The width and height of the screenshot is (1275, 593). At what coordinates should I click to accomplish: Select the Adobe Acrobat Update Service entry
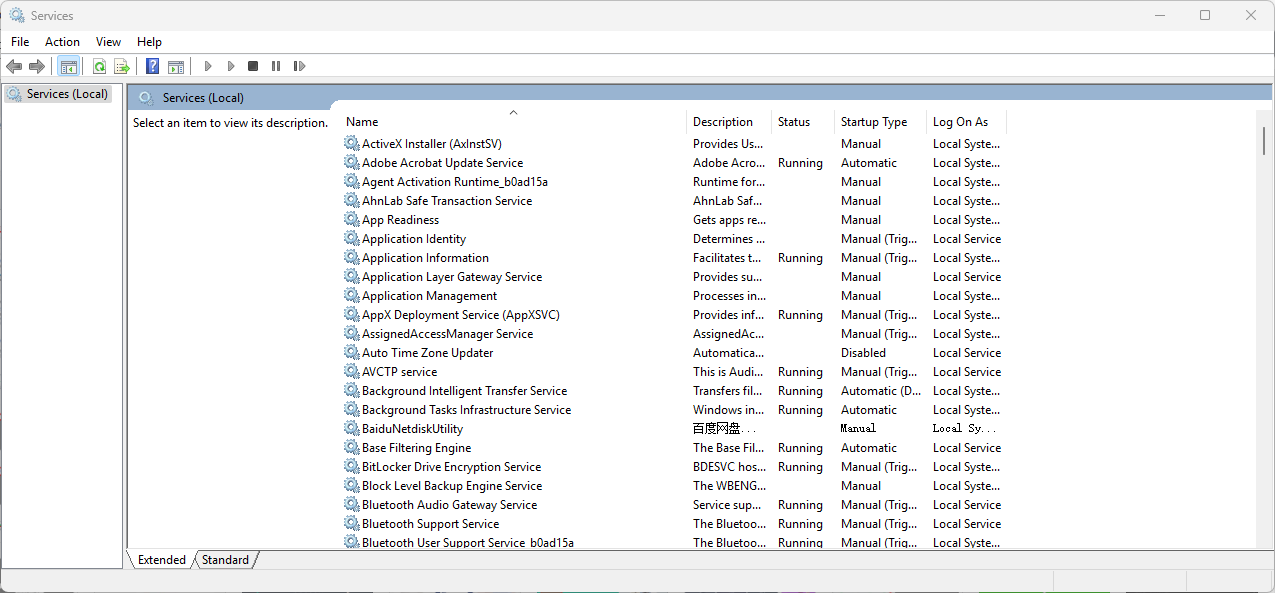click(442, 163)
